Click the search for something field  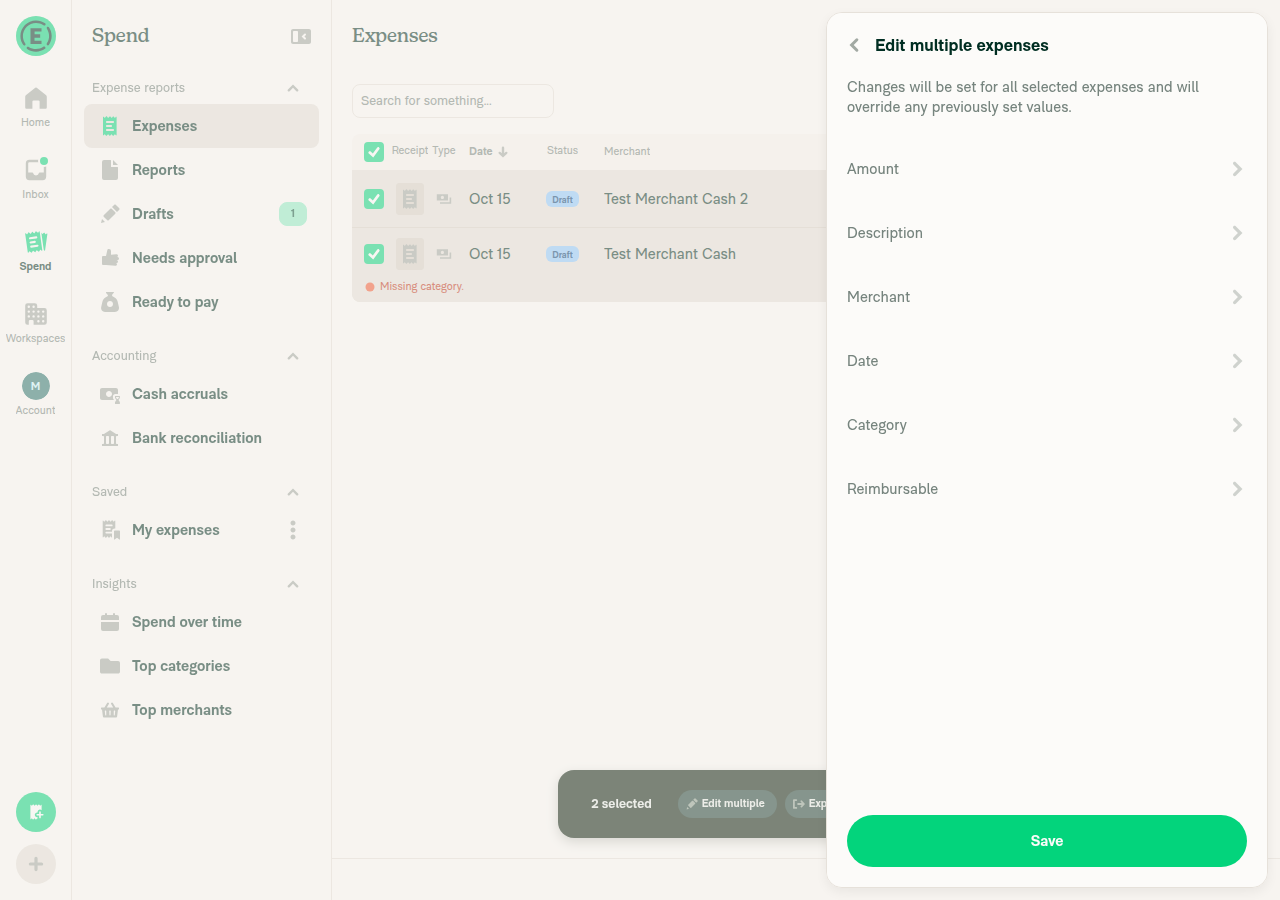[453, 101]
